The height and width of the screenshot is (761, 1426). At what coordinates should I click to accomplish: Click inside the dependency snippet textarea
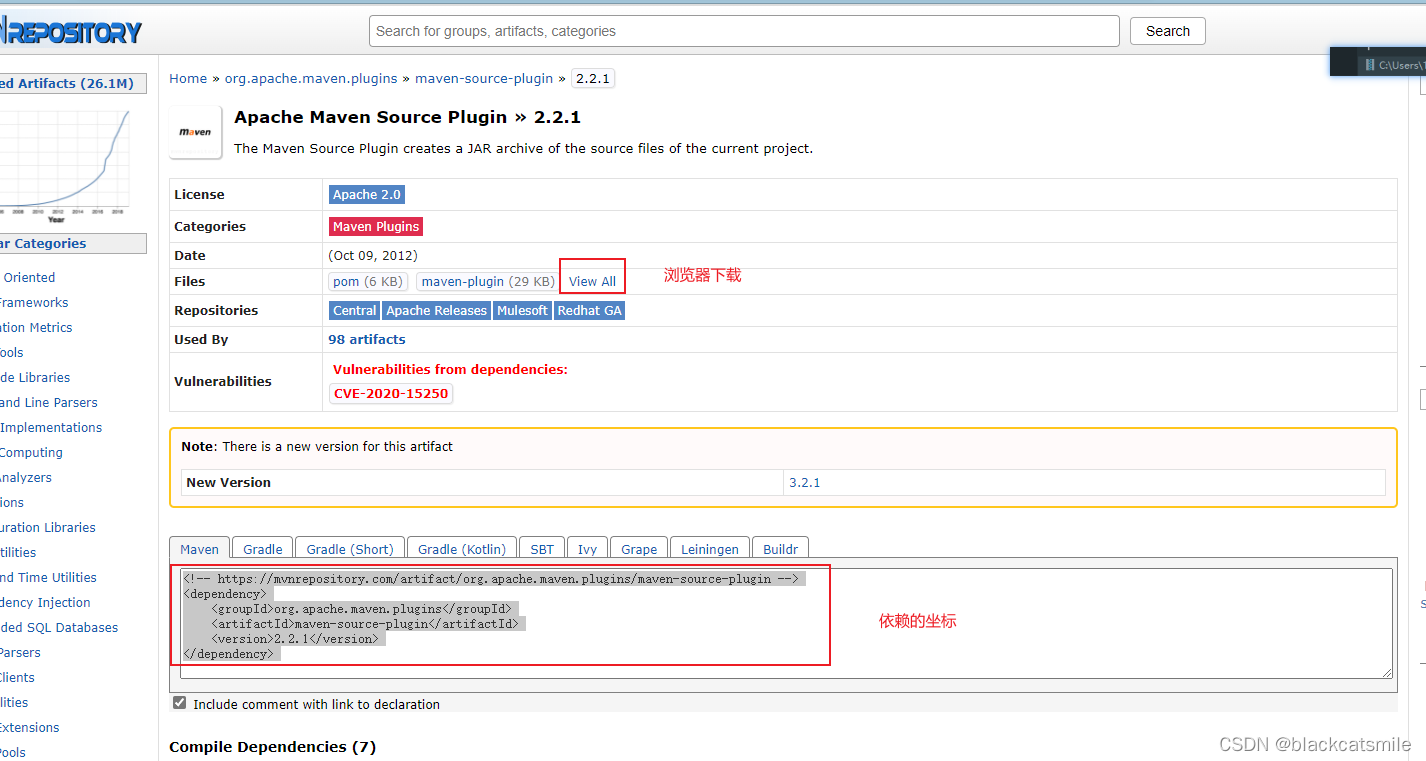pos(786,624)
